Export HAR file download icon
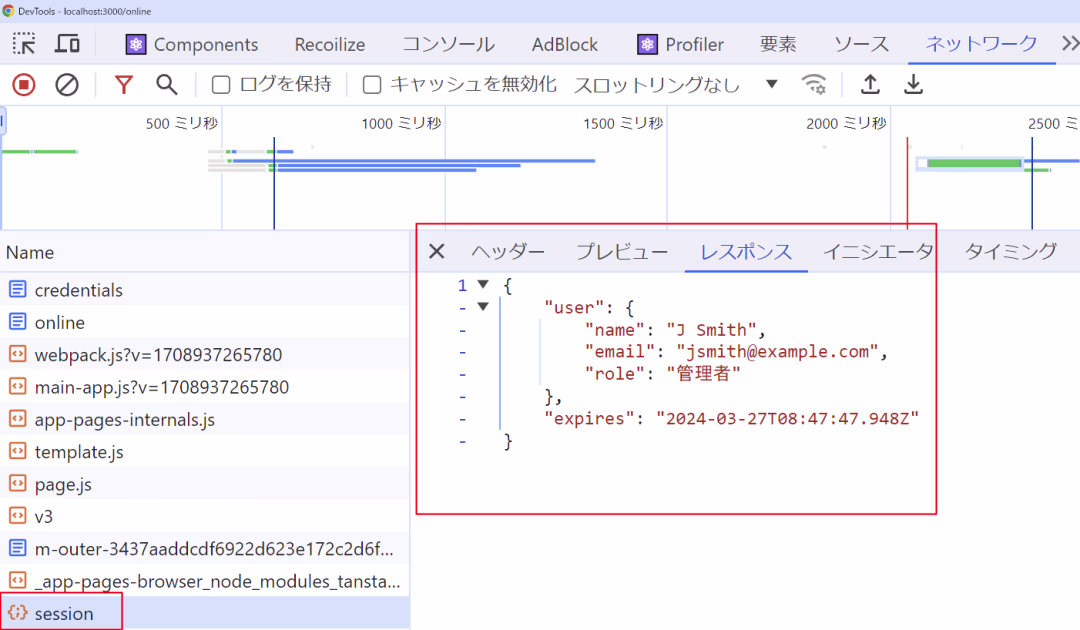 913,85
